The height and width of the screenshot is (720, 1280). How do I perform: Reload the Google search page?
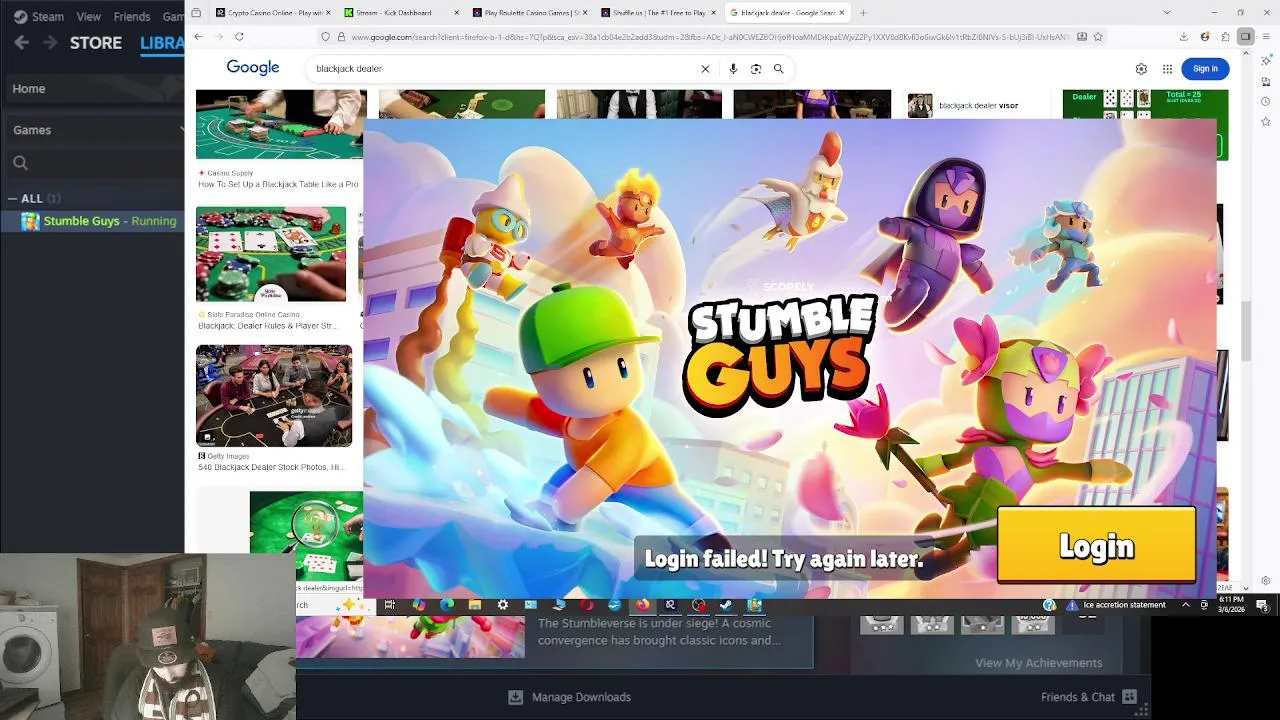tap(239, 36)
